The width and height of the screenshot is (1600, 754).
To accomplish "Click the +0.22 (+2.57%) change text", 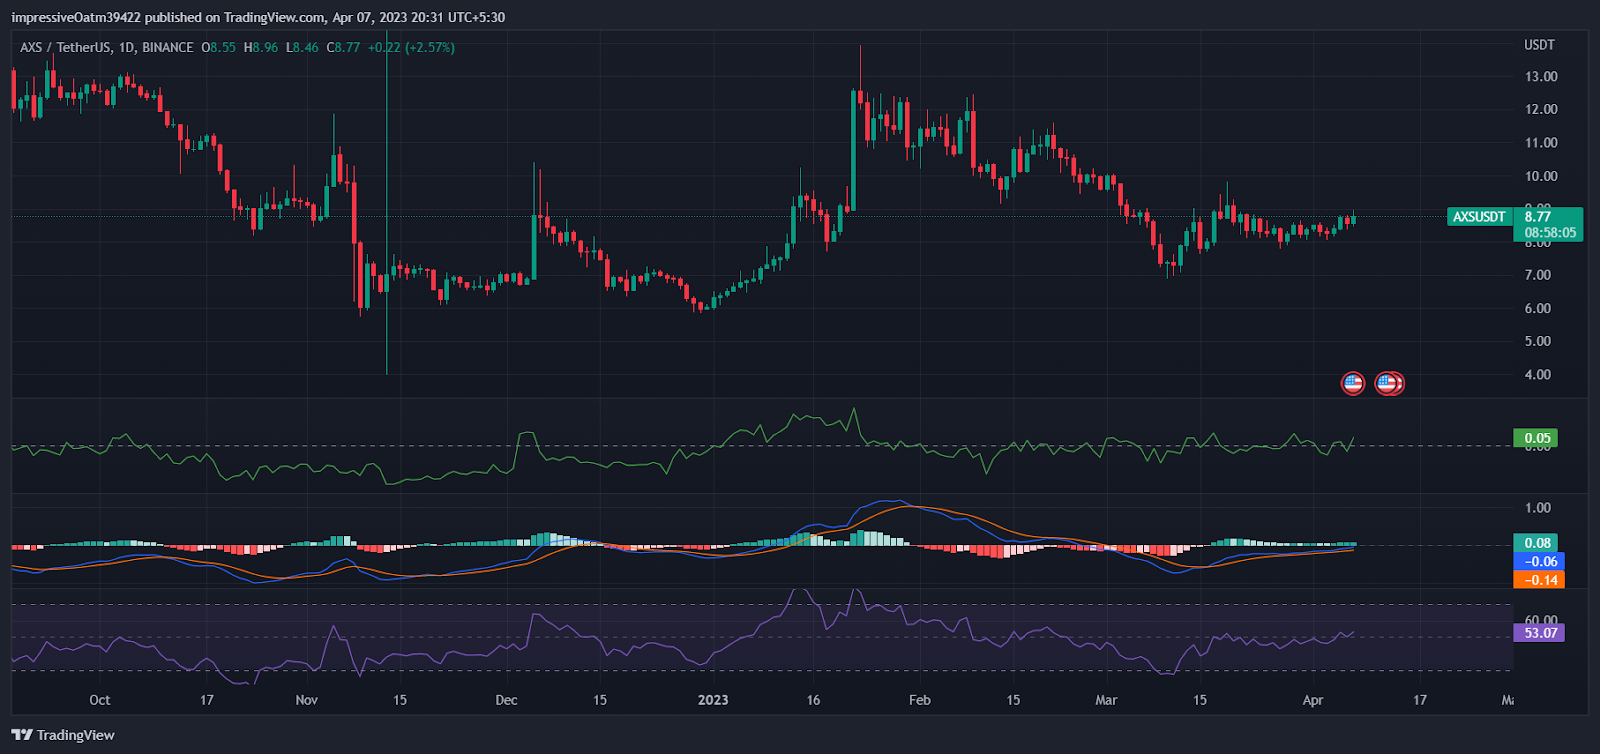I will coord(411,47).
